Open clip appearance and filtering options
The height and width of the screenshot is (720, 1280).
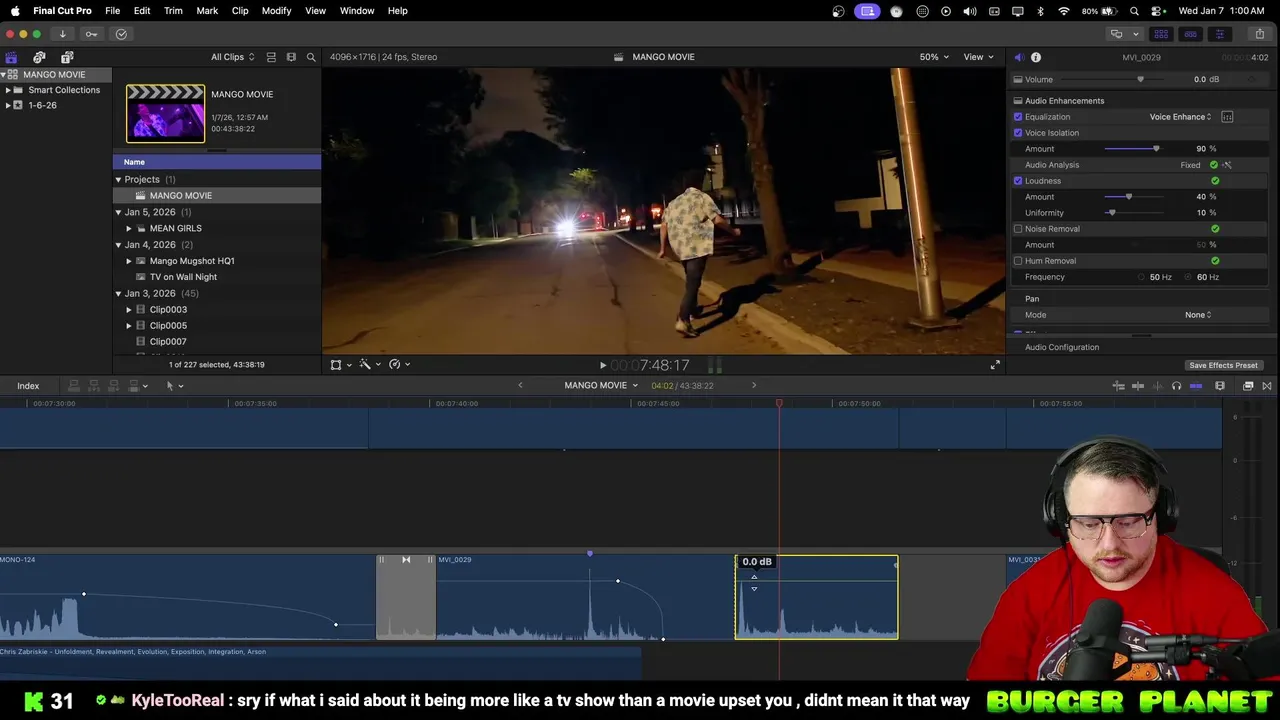point(291,57)
